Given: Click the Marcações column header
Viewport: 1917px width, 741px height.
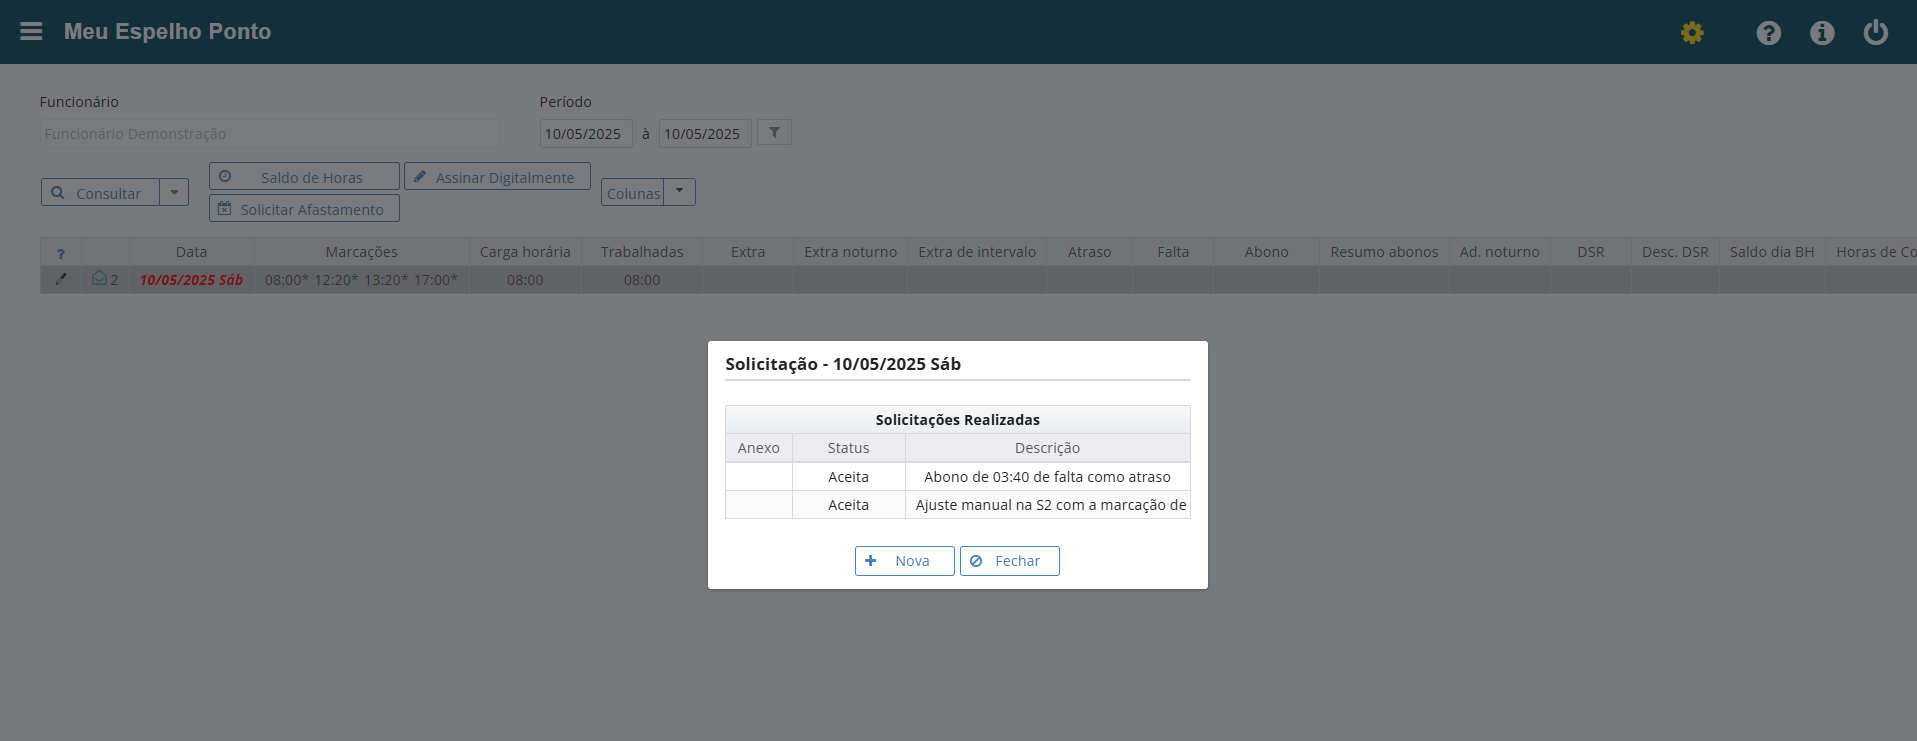Looking at the screenshot, I should (361, 252).
